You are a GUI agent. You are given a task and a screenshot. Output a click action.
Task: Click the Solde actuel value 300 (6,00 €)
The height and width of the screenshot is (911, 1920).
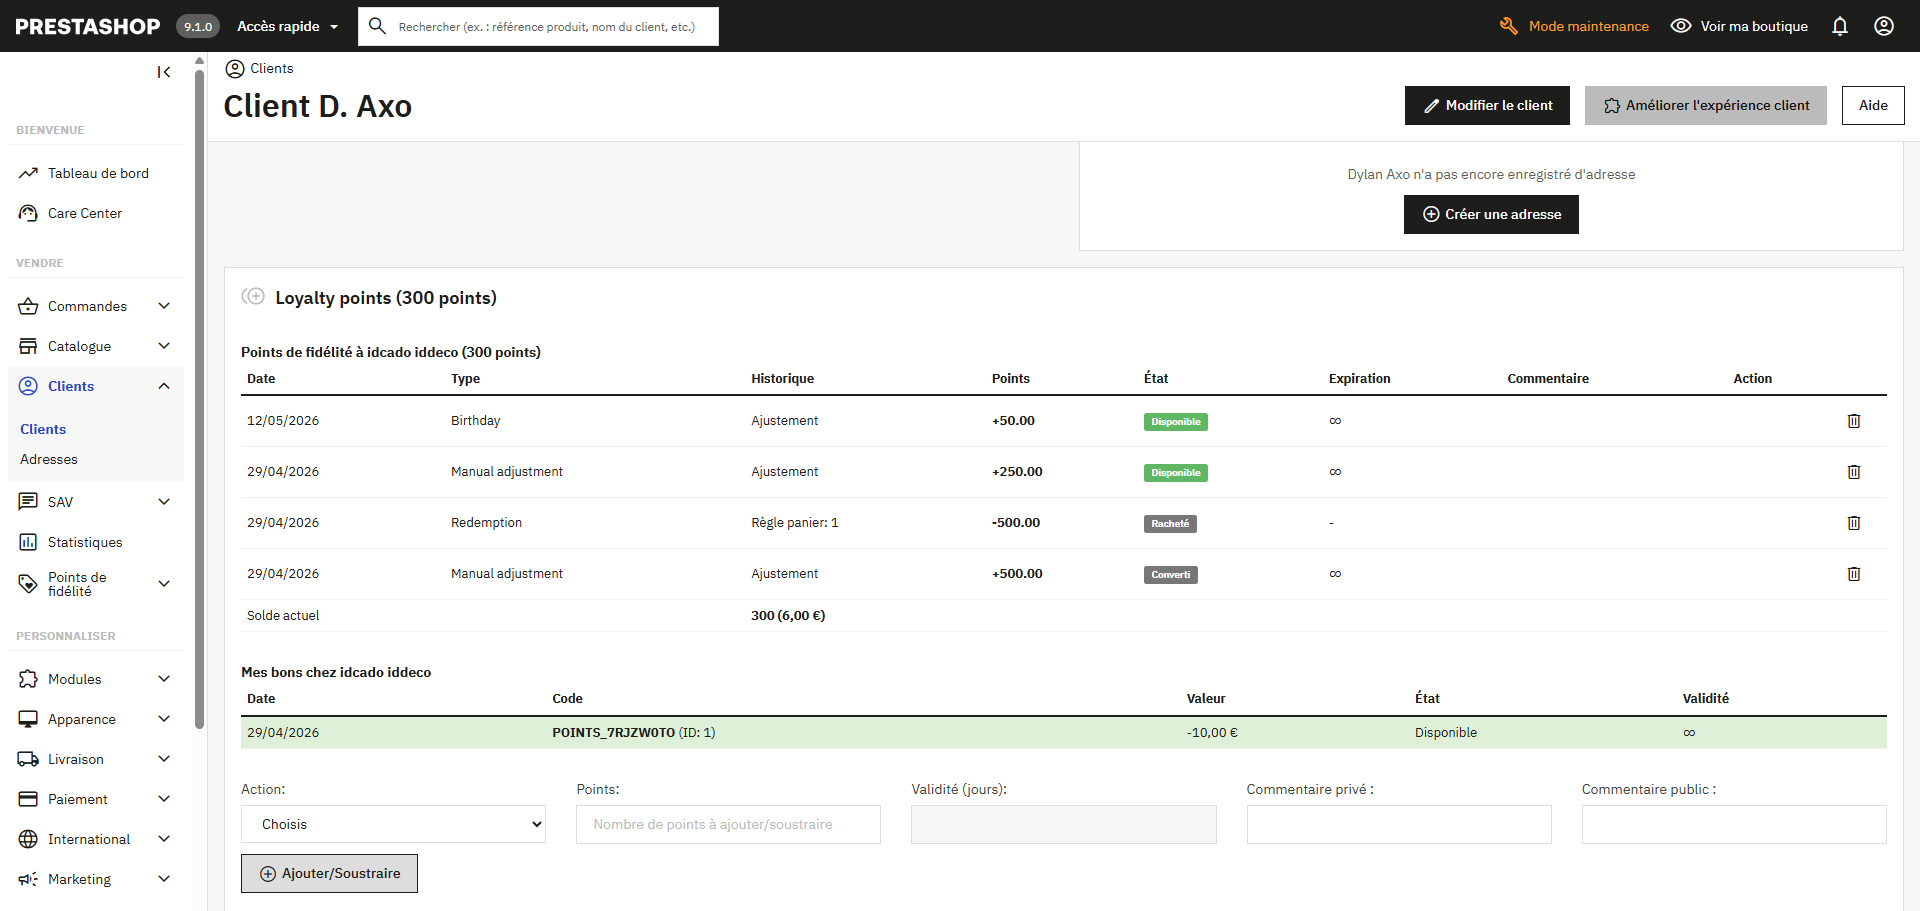pyautogui.click(x=788, y=616)
